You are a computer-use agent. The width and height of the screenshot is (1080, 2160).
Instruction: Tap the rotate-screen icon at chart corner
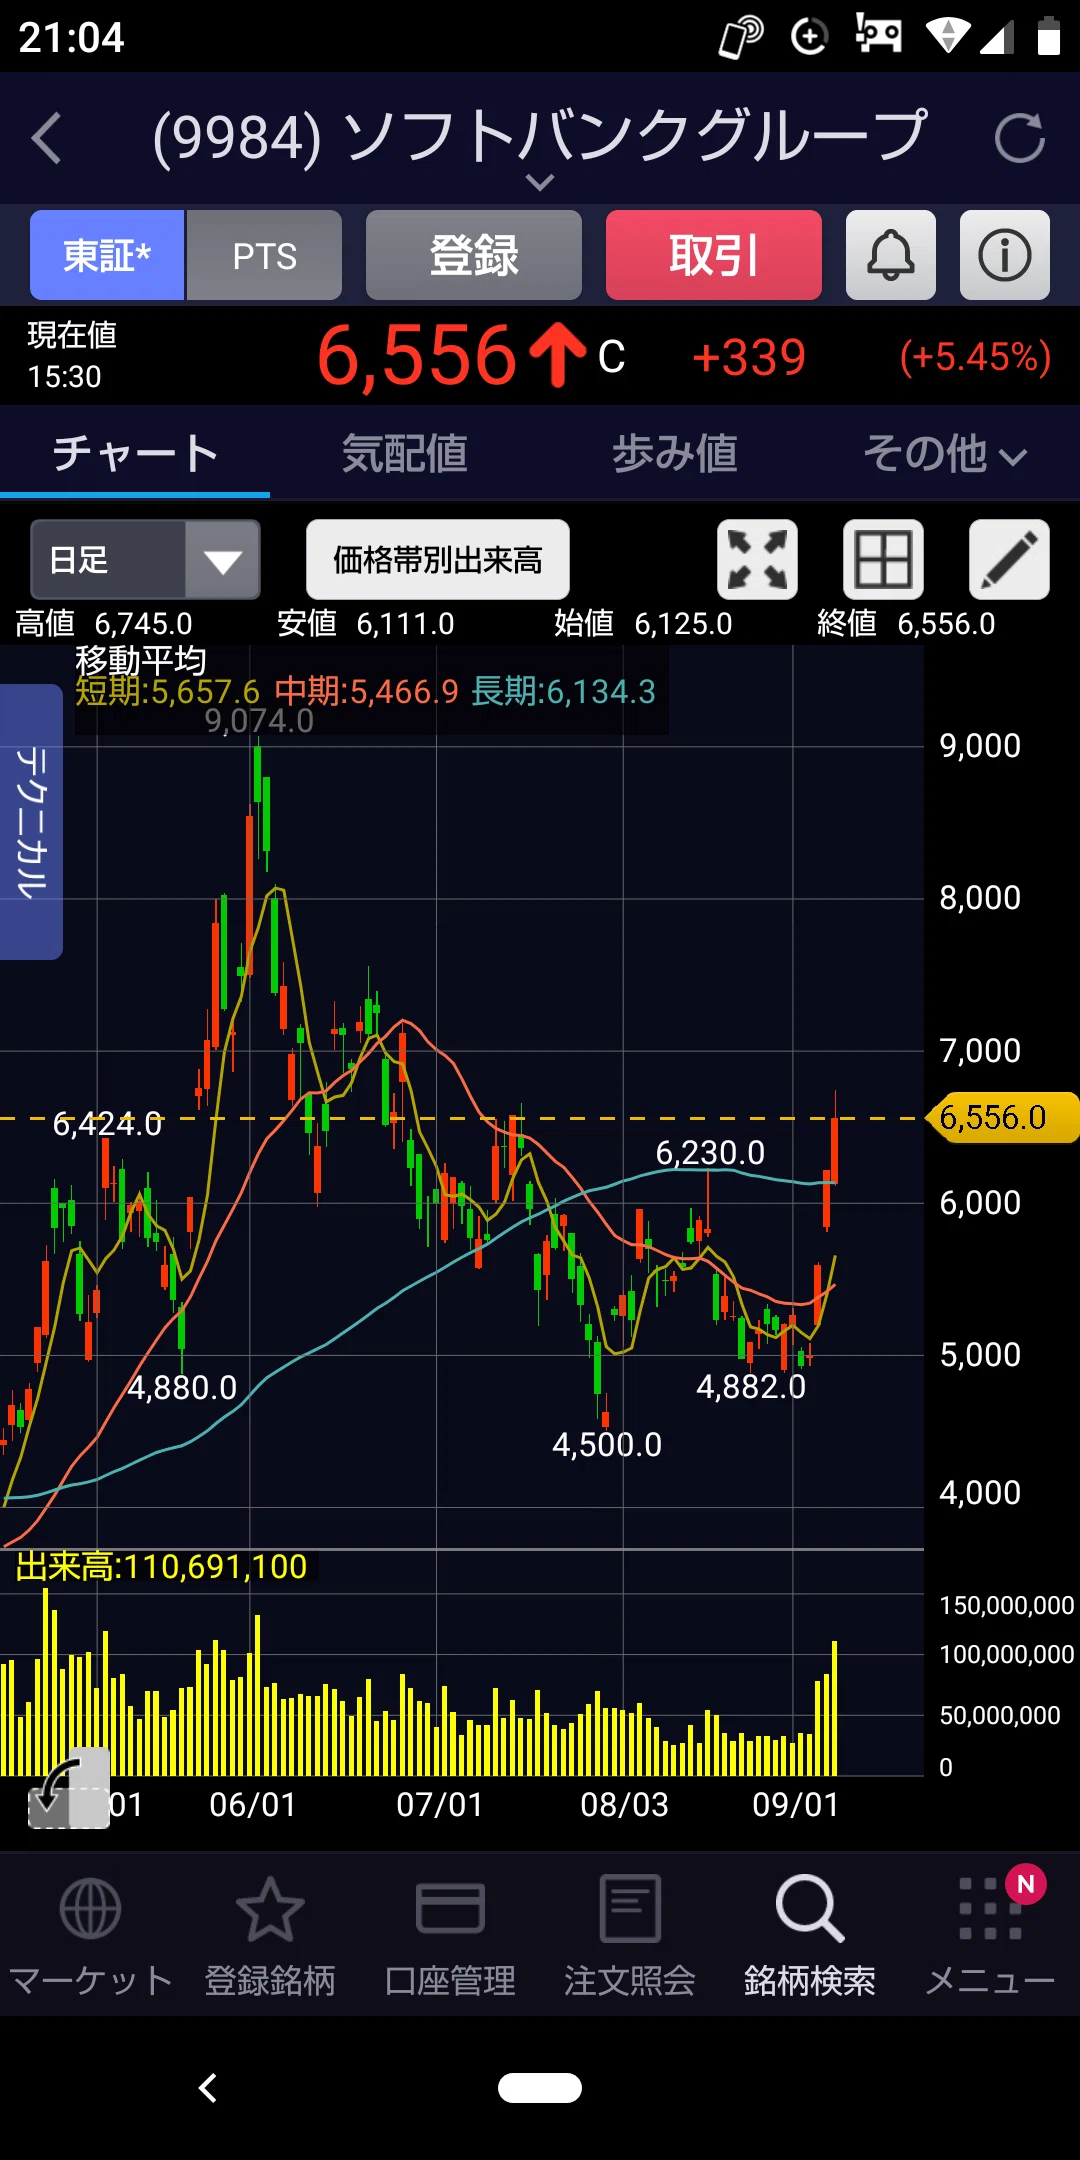68,1788
